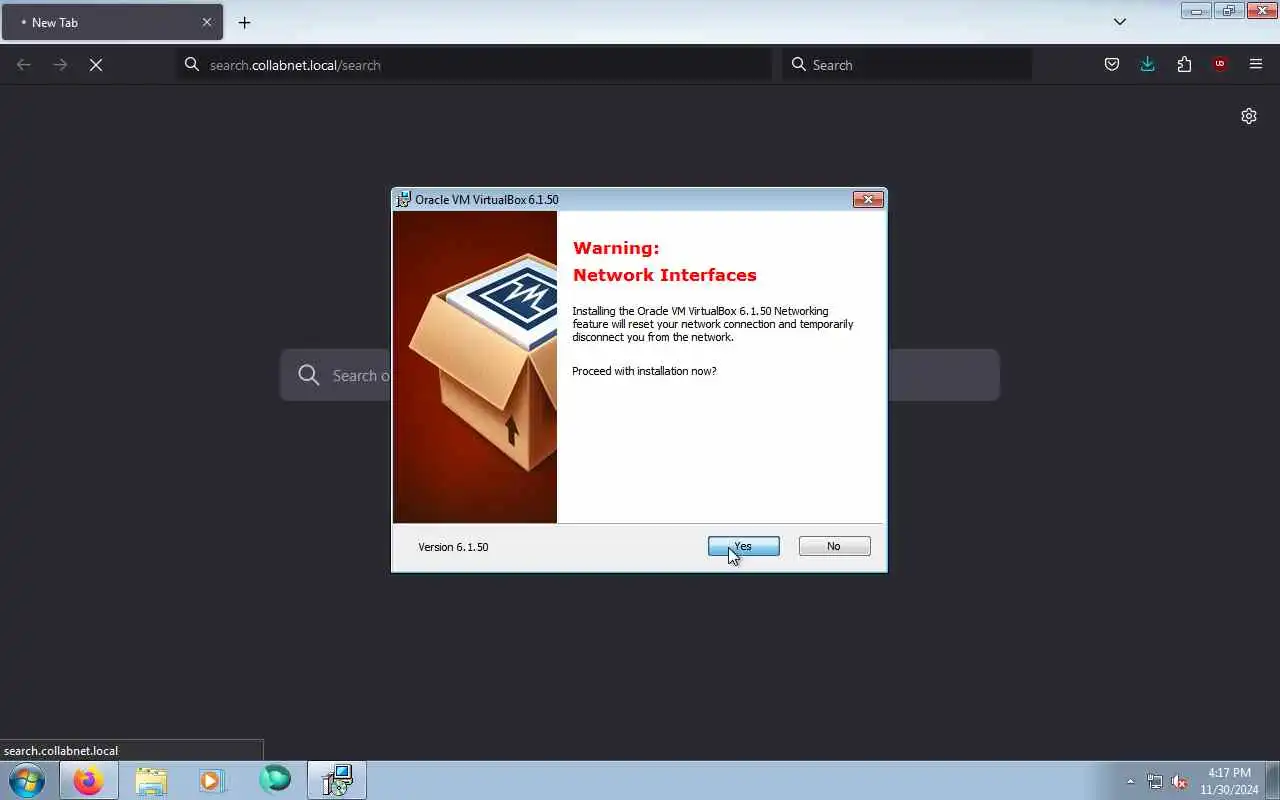1280x800 pixels.
Task: Stop loading the page in Firefox
Action: (x=96, y=65)
